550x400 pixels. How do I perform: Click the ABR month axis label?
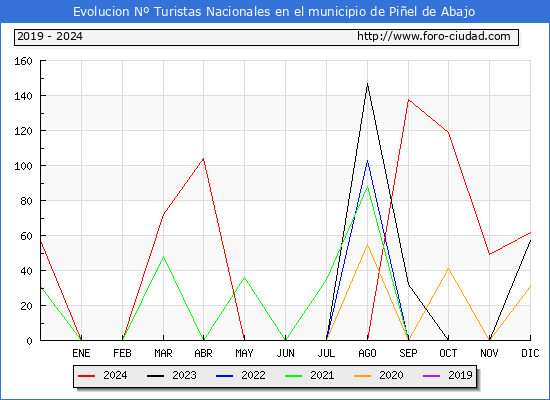pos(203,353)
